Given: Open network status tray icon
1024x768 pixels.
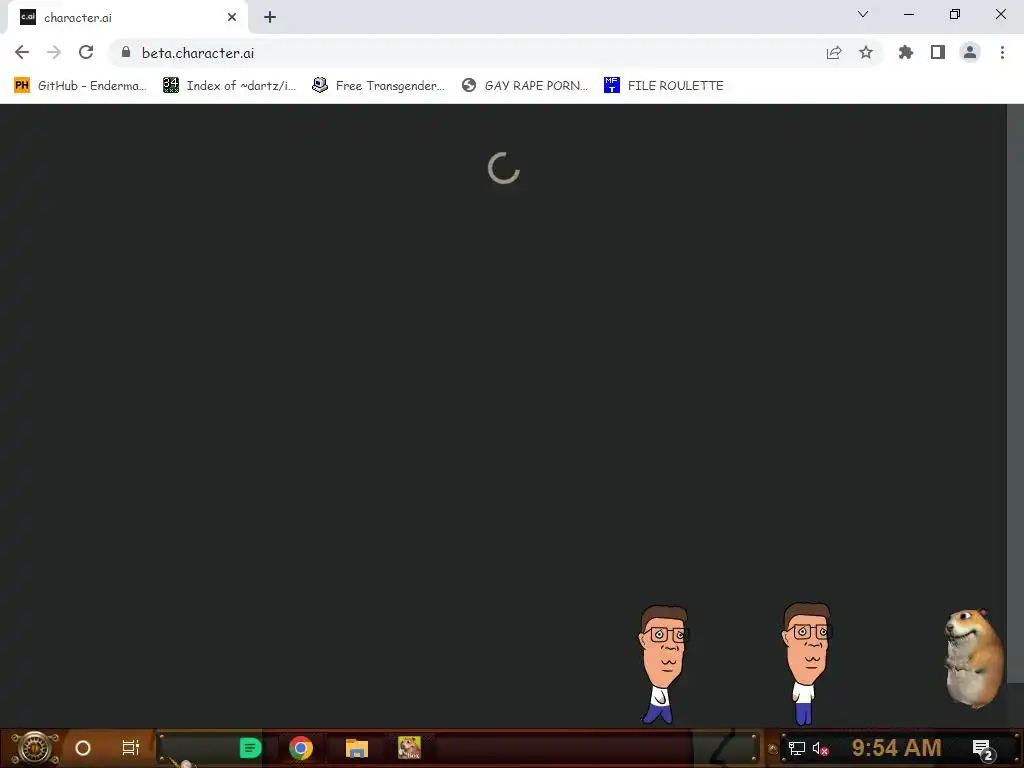Looking at the screenshot, I should tap(797, 748).
